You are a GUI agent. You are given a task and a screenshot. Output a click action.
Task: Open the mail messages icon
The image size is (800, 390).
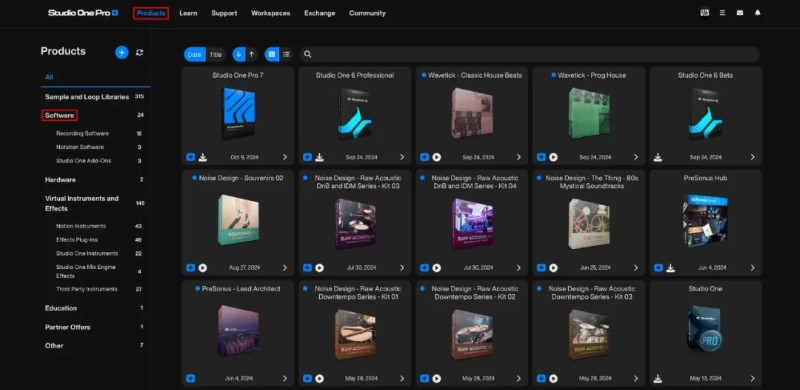coord(740,13)
